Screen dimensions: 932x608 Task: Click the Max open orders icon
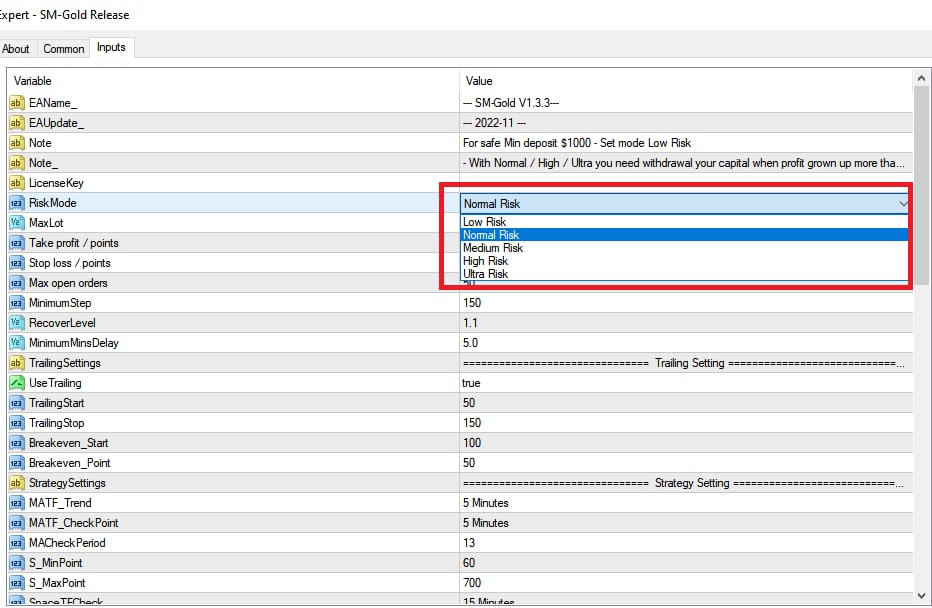click(16, 283)
